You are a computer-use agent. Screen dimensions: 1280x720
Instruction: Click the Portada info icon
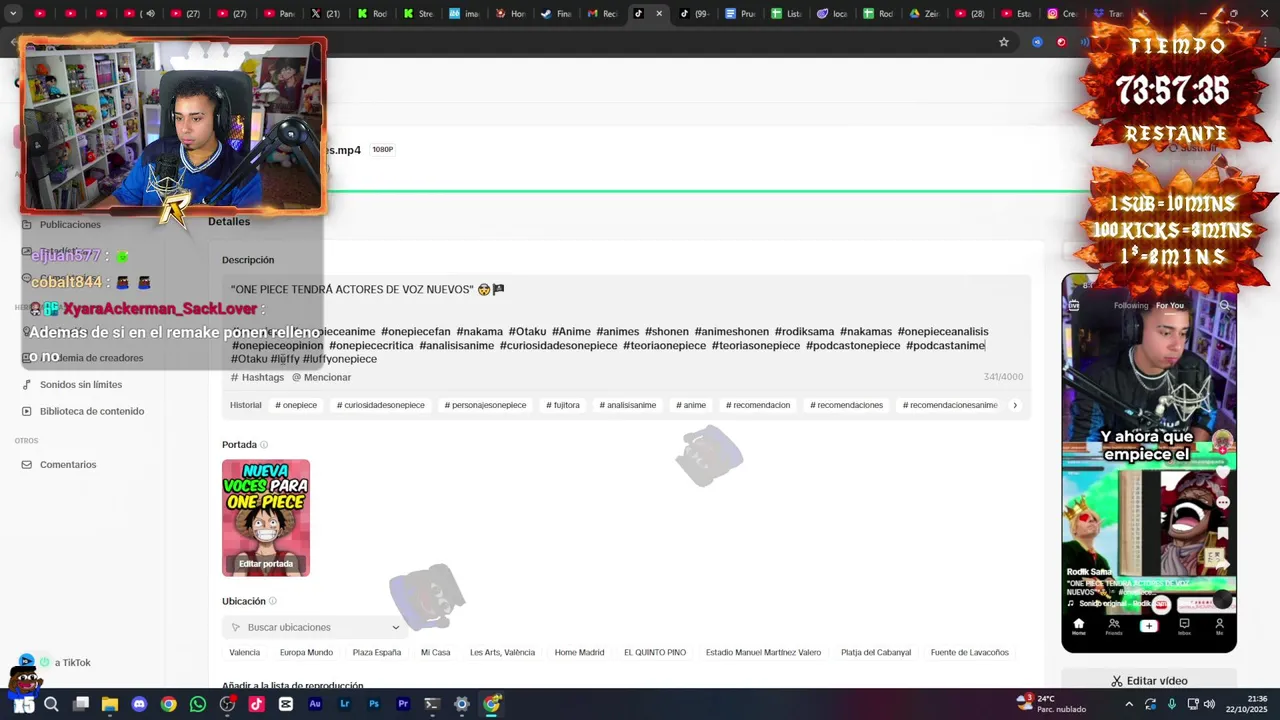pos(264,445)
